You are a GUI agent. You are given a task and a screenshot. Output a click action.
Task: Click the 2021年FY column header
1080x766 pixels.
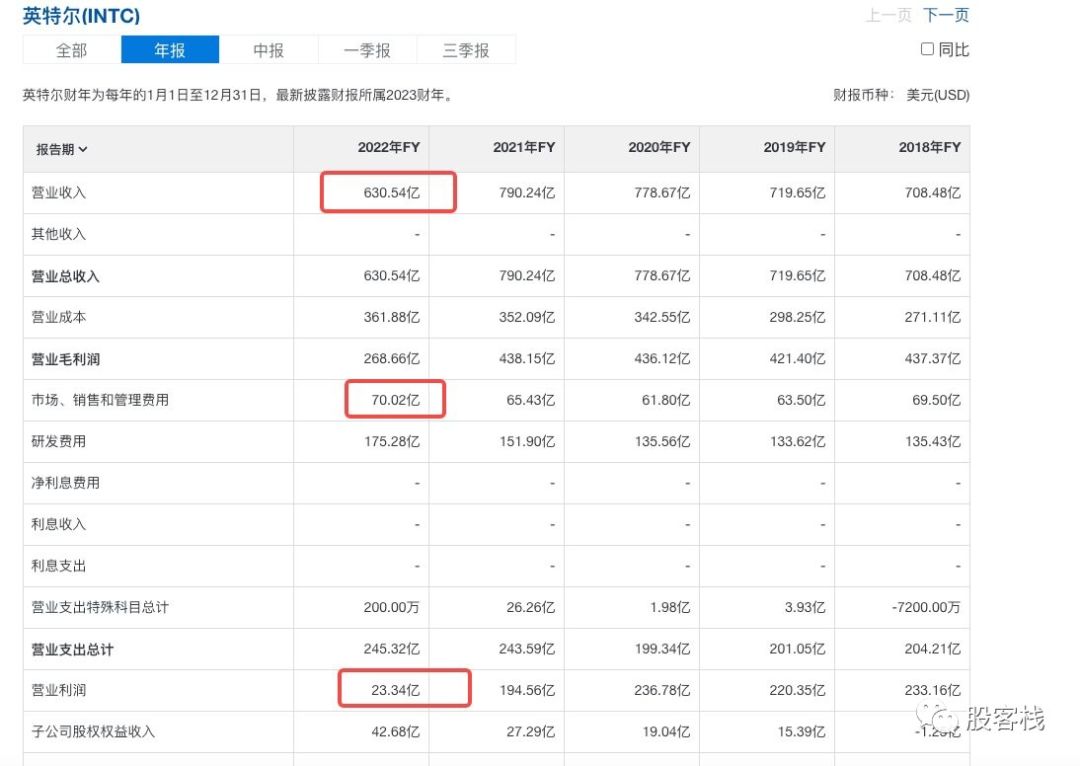524,147
